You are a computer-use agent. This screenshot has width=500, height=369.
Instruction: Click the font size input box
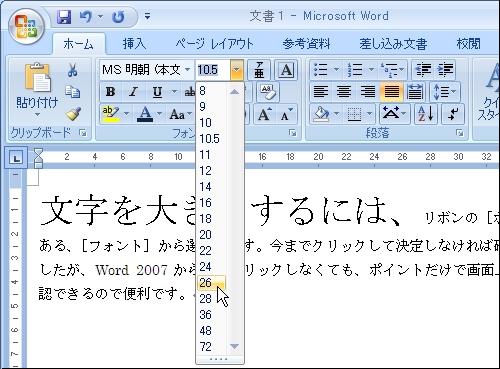[213, 70]
